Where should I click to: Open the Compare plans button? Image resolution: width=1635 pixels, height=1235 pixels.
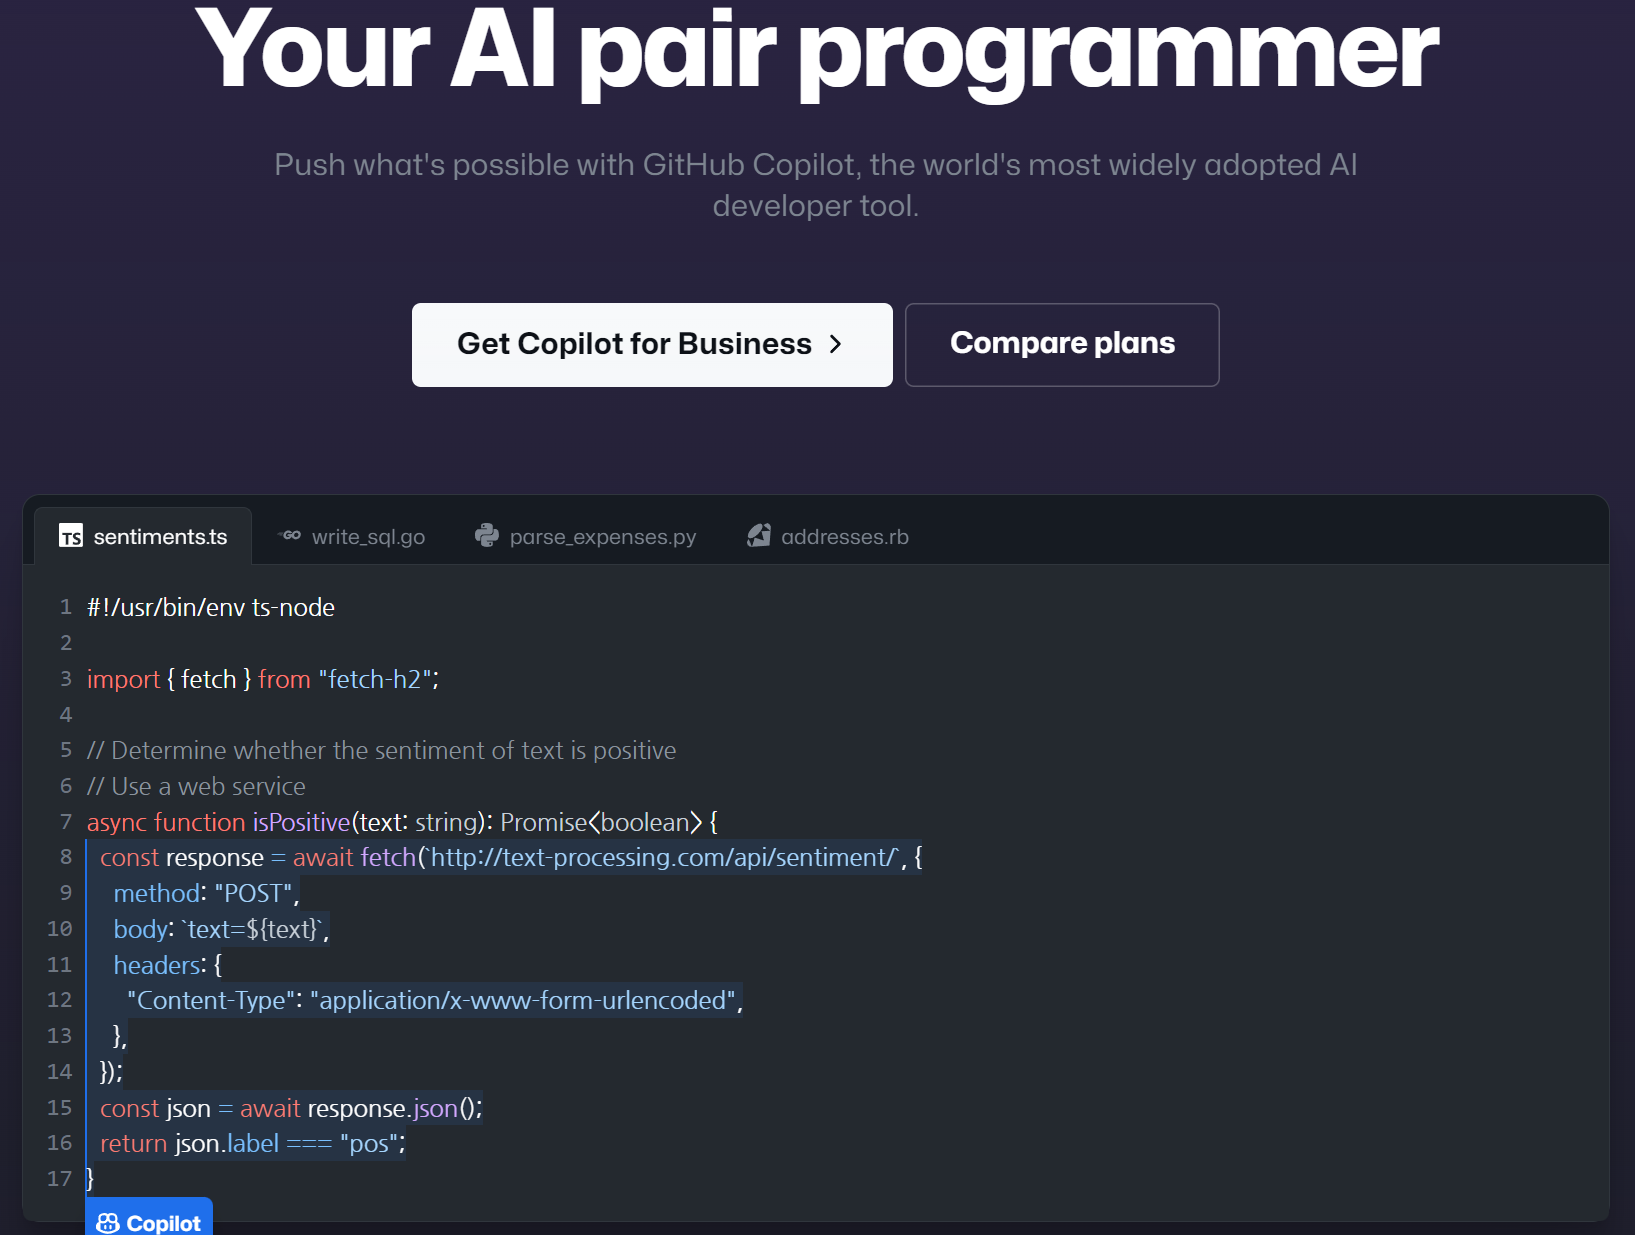tap(1062, 345)
